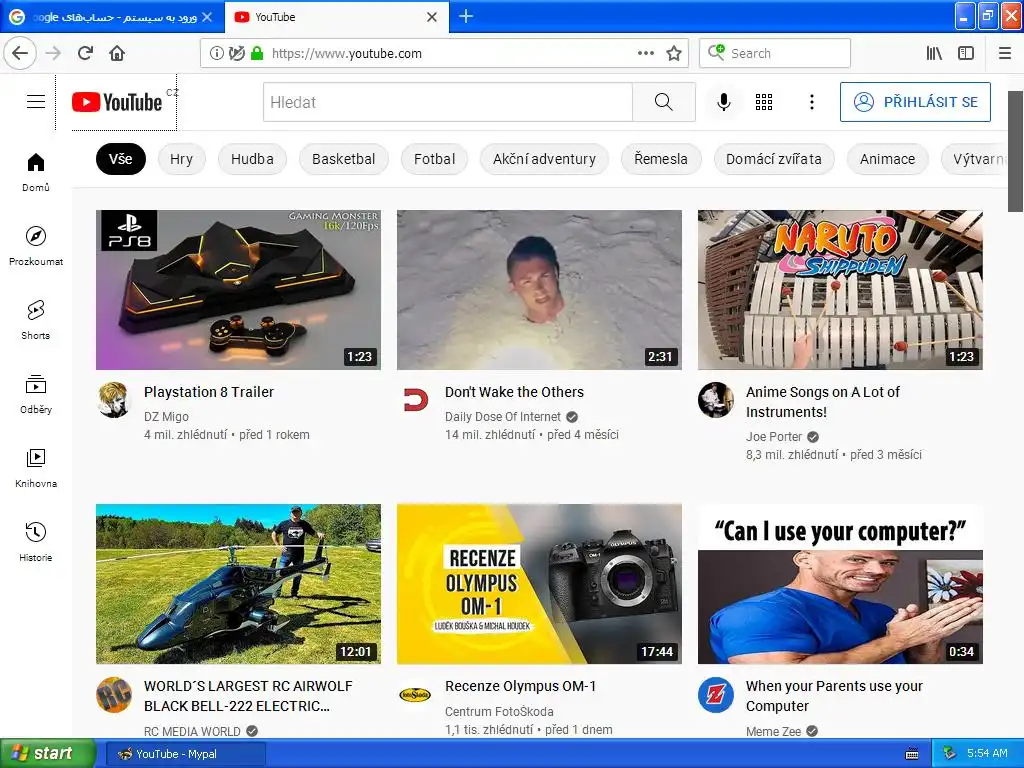Select the Hry filter chip

point(182,159)
